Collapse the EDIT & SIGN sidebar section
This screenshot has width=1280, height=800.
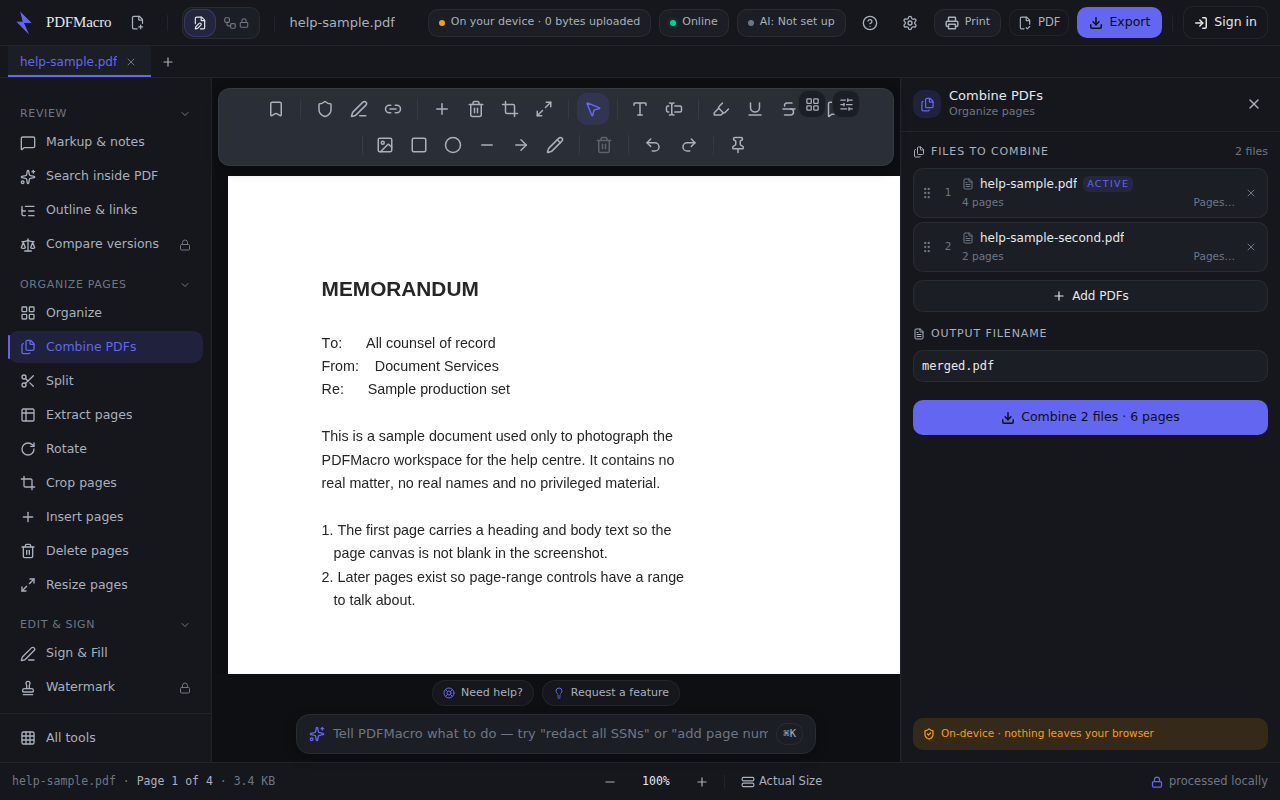(185, 624)
